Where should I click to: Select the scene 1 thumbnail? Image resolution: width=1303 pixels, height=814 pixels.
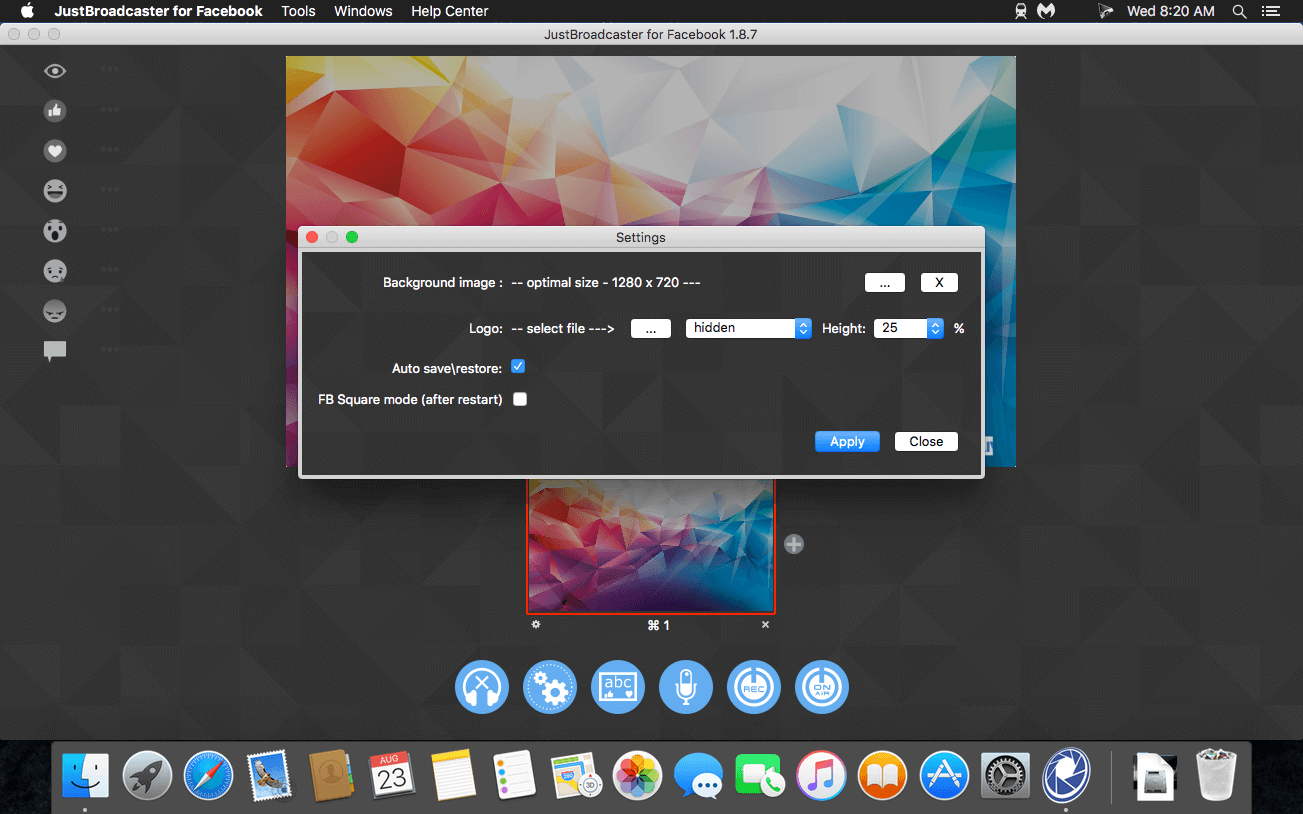(x=651, y=547)
